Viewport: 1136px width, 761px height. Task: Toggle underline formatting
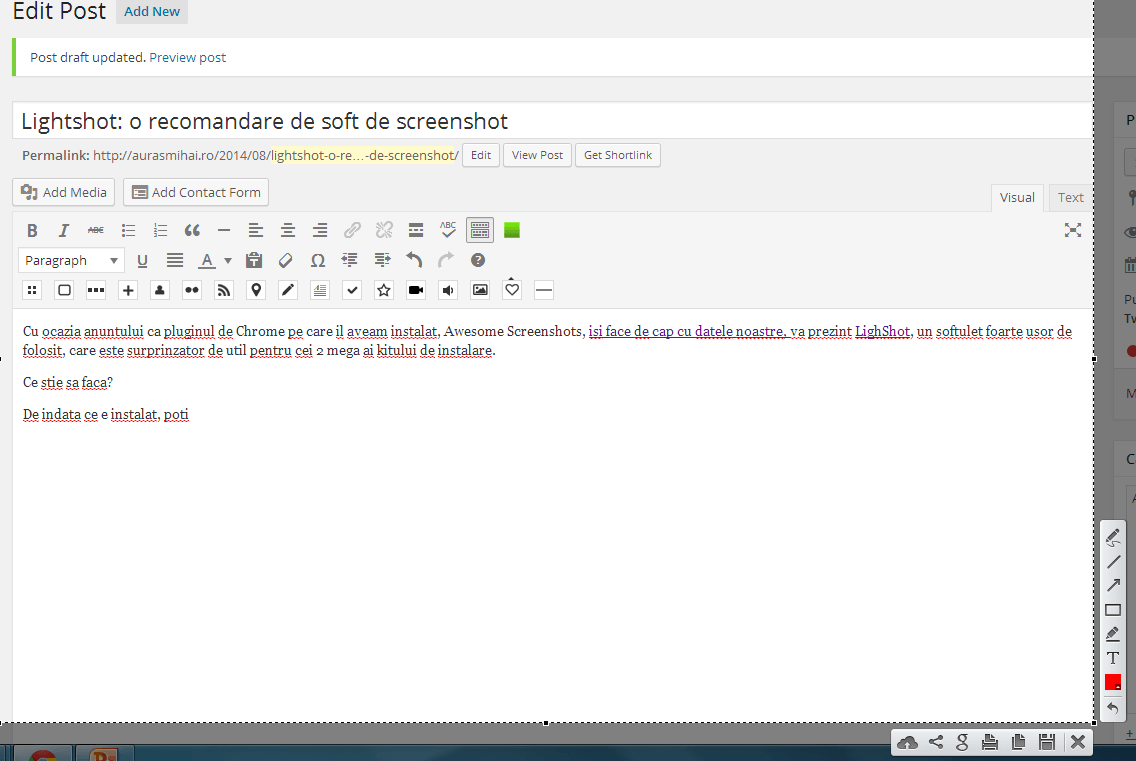coord(142,260)
